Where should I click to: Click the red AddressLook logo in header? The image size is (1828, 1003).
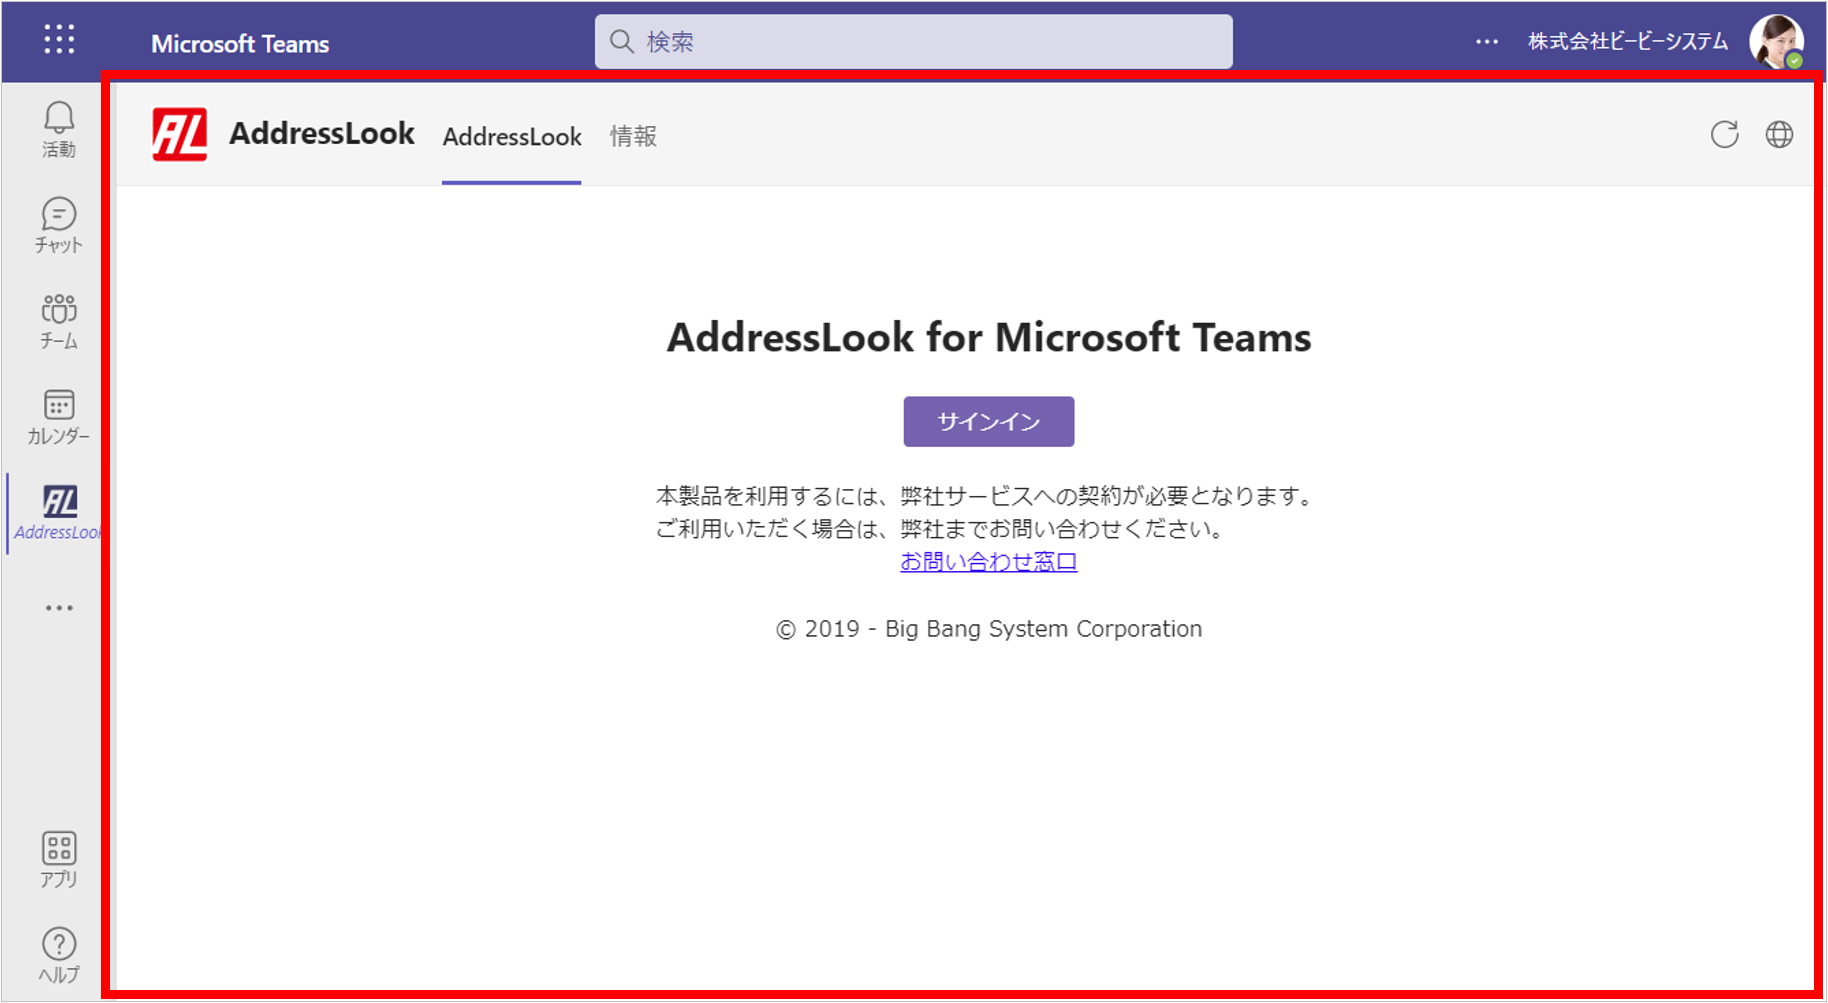pos(180,135)
